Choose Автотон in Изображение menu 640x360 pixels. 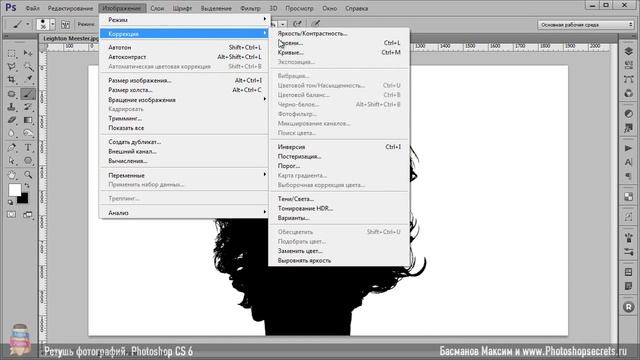click(184, 47)
